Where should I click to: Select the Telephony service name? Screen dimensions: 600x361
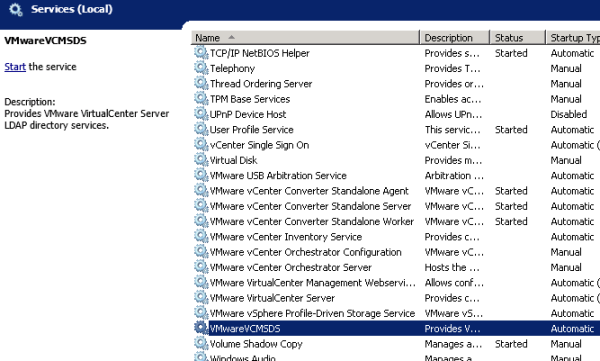click(232, 69)
